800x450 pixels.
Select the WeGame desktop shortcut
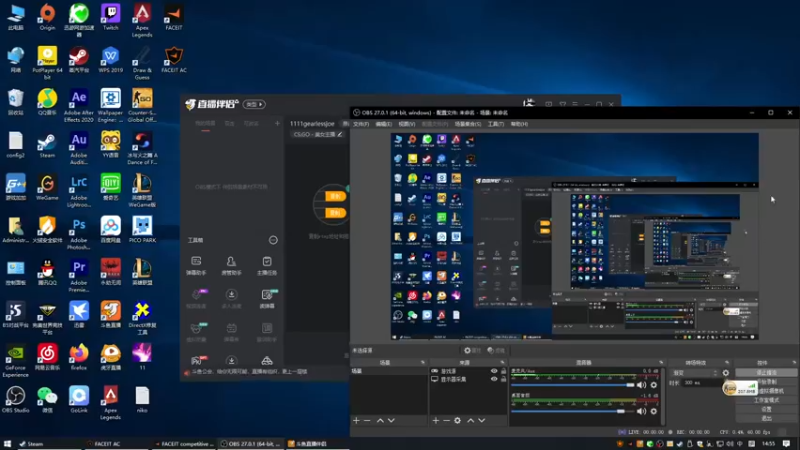47,187
